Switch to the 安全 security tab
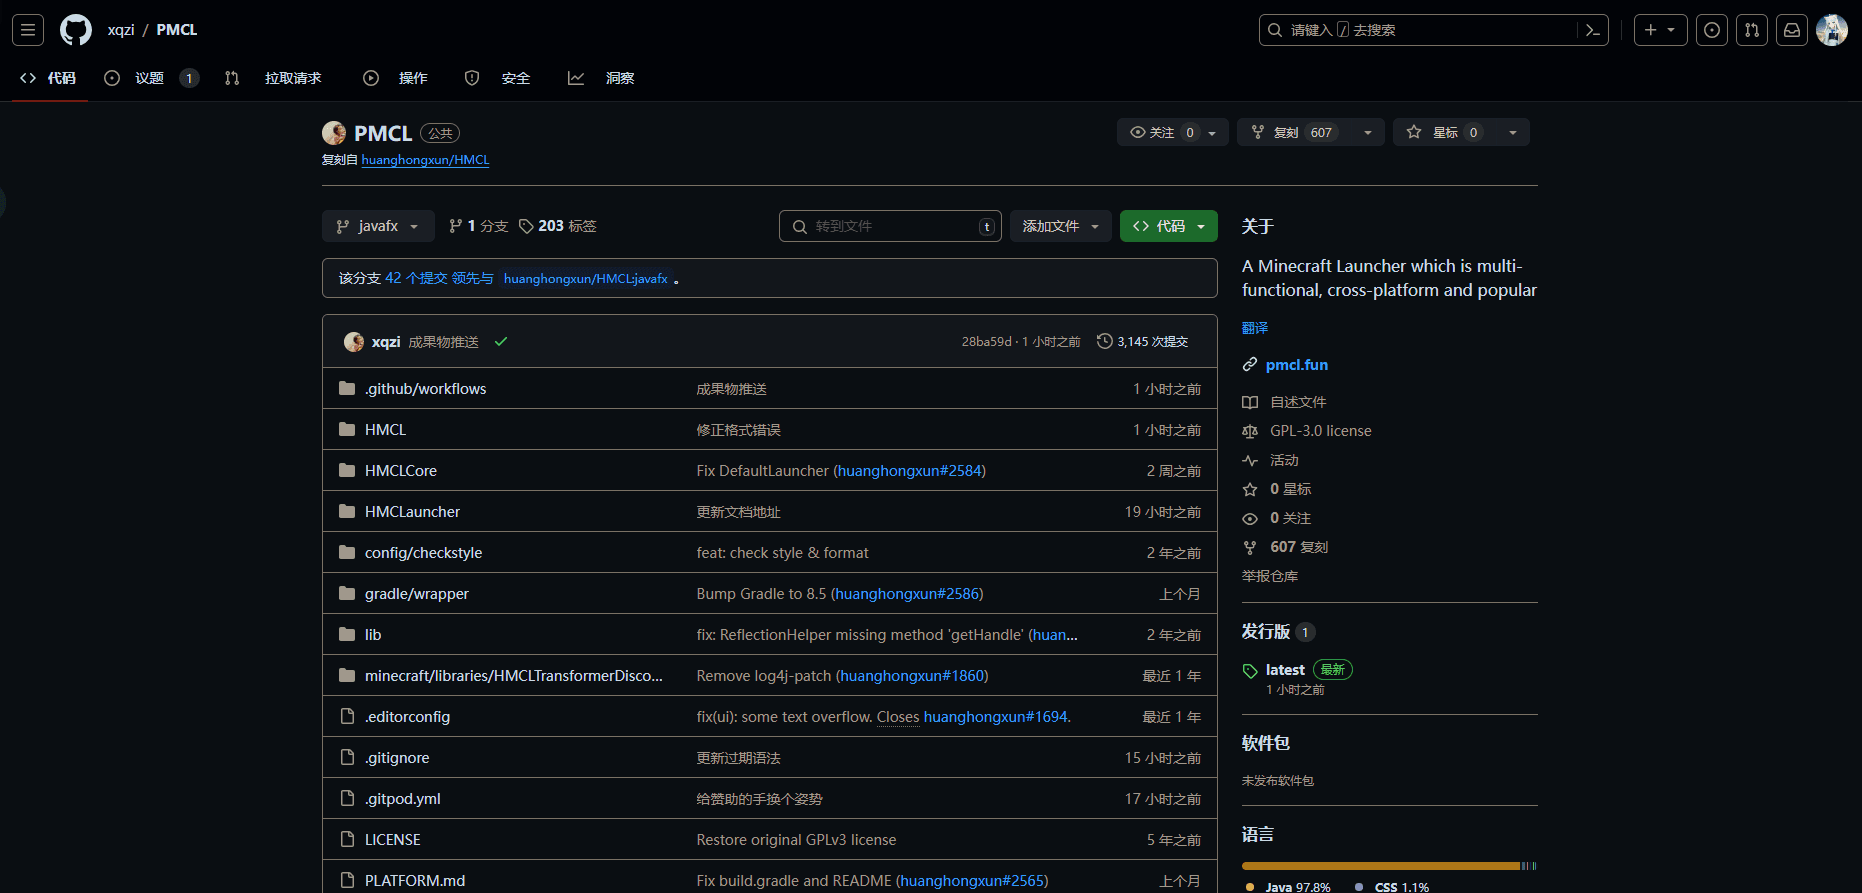 tap(515, 78)
